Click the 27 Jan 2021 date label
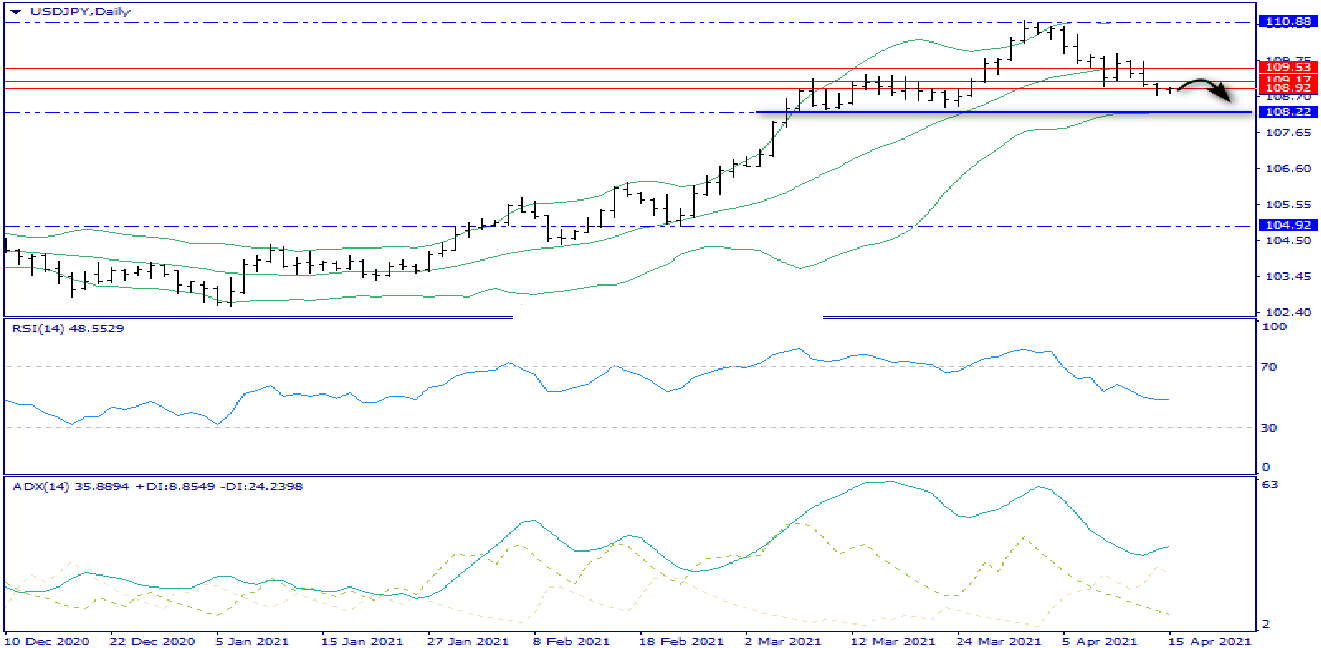The width and height of the screenshot is (1321, 648). [469, 639]
